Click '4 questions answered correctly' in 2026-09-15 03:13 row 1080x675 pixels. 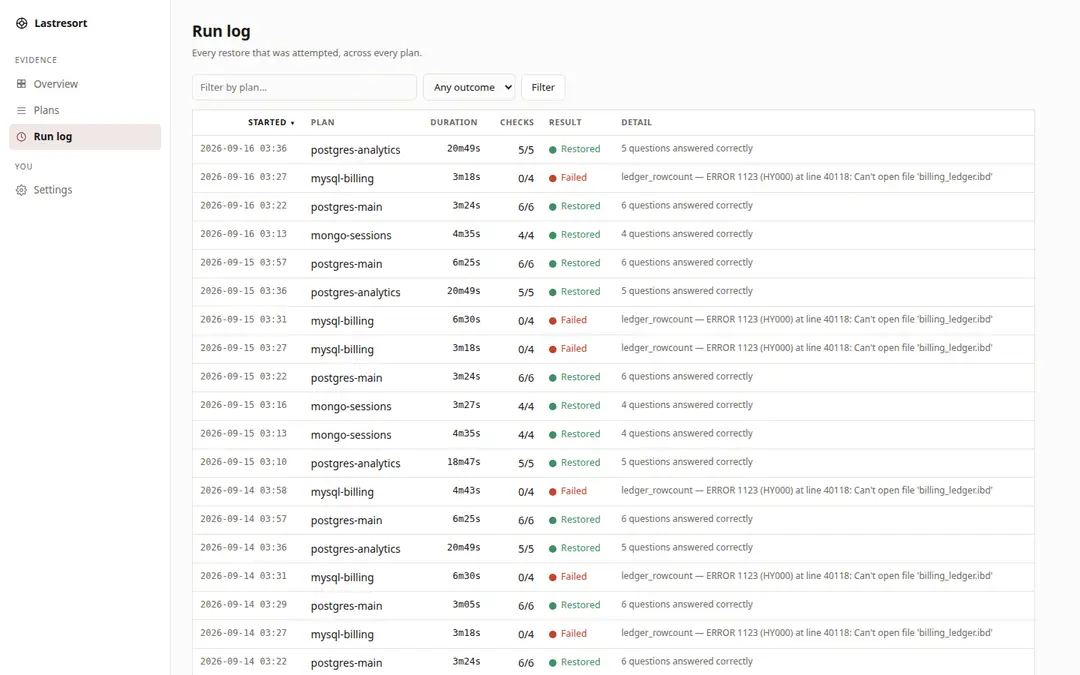coord(687,433)
